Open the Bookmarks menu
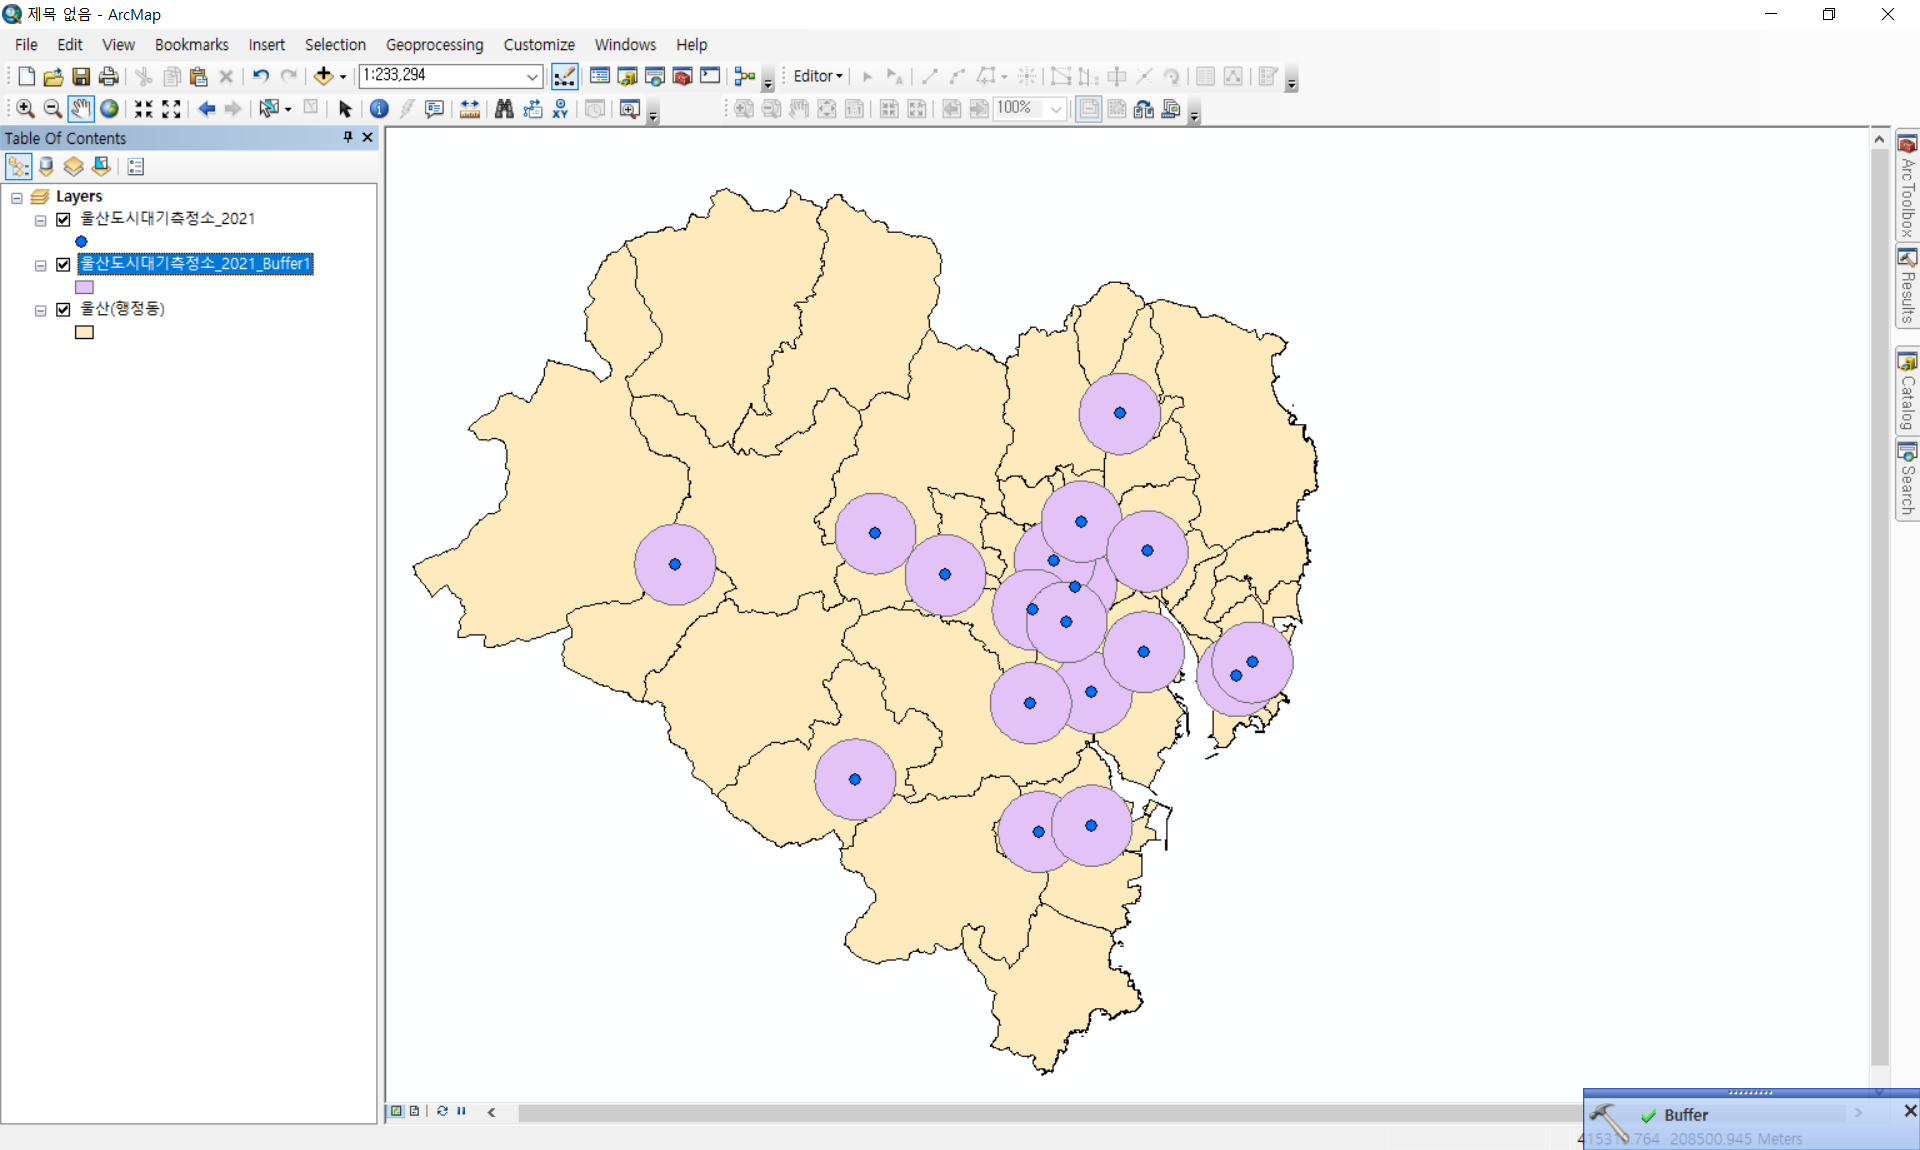 [x=191, y=45]
